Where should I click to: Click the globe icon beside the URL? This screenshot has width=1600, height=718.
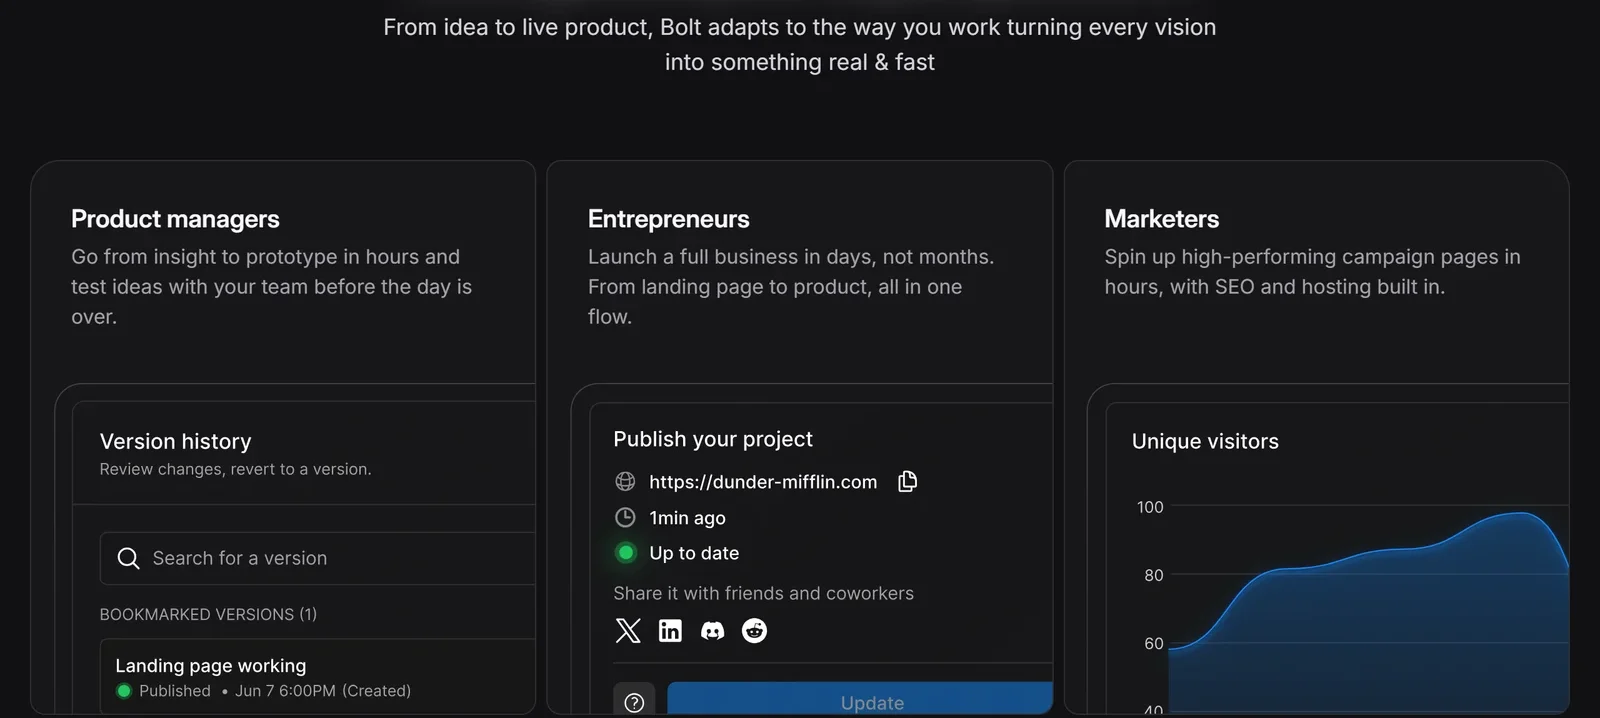(625, 481)
